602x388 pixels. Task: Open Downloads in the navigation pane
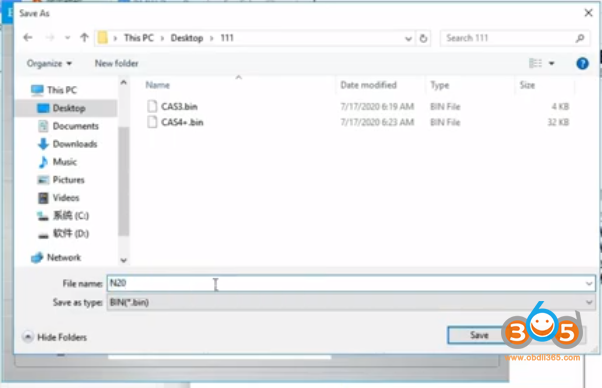pos(74,144)
